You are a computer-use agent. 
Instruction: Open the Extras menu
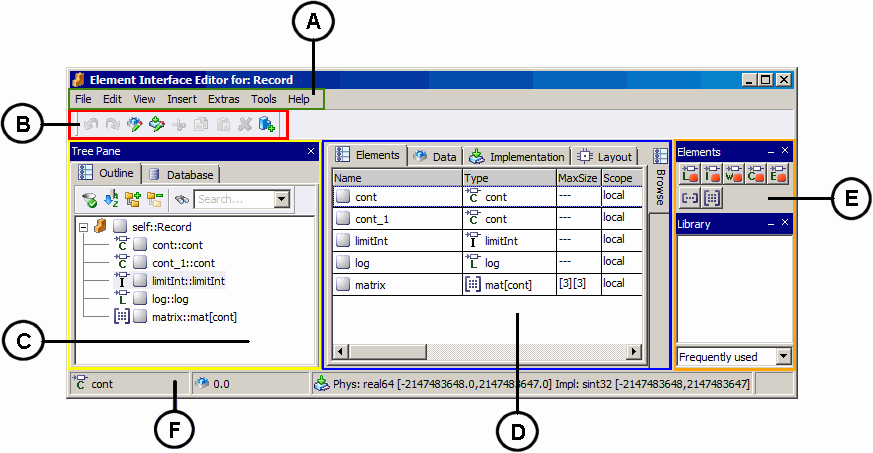224,99
